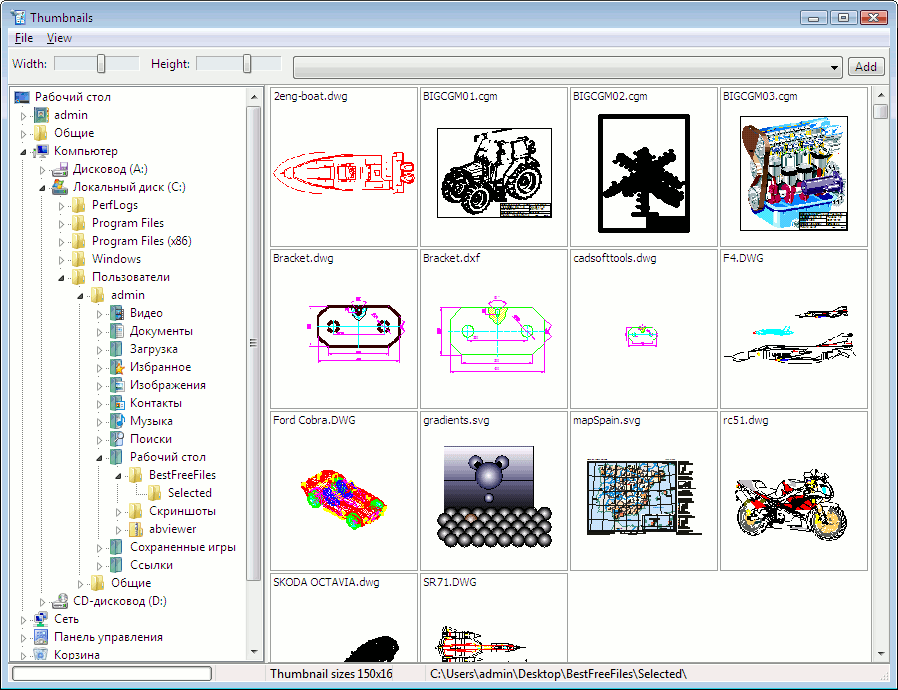Open the 2eng-boat.dwg thumbnail
Image resolution: width=898 pixels, height=690 pixels.
click(344, 167)
